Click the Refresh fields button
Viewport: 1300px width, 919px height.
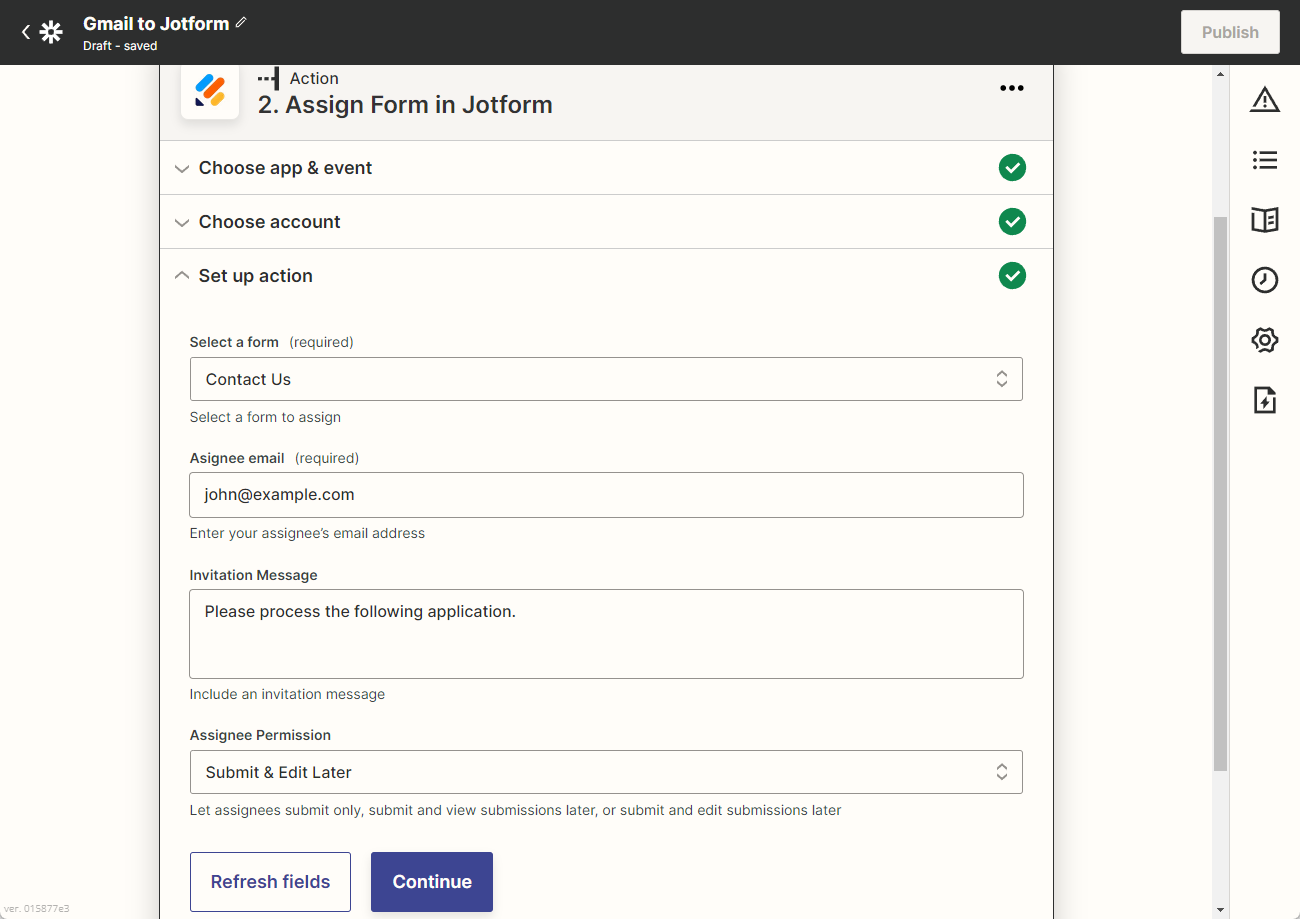[270, 882]
